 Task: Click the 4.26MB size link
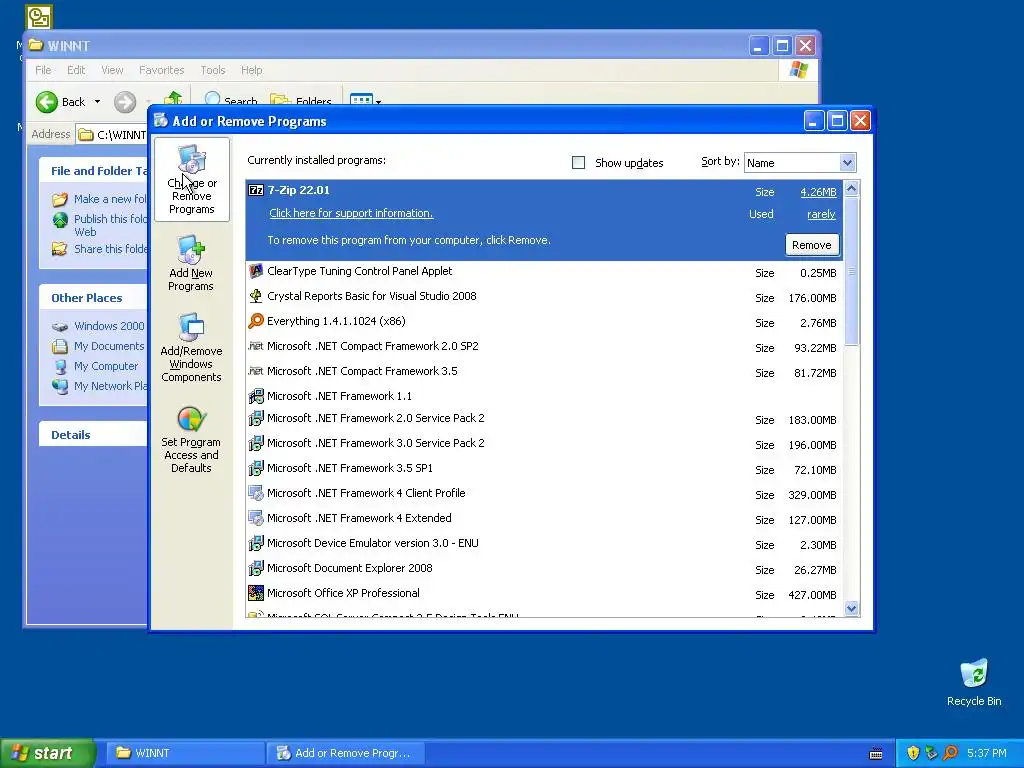818,192
